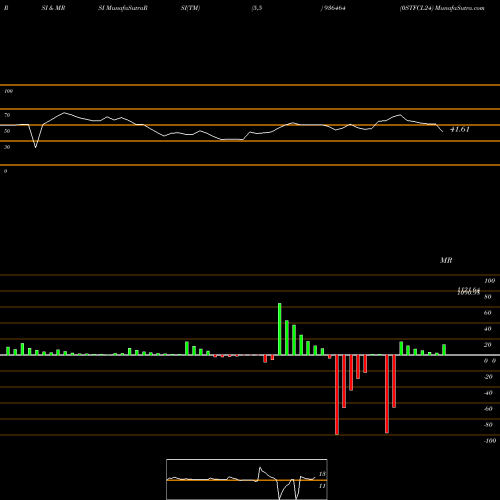Click the MR axis label 80
The height and width of the screenshot is (500, 500).
coord(488,297)
